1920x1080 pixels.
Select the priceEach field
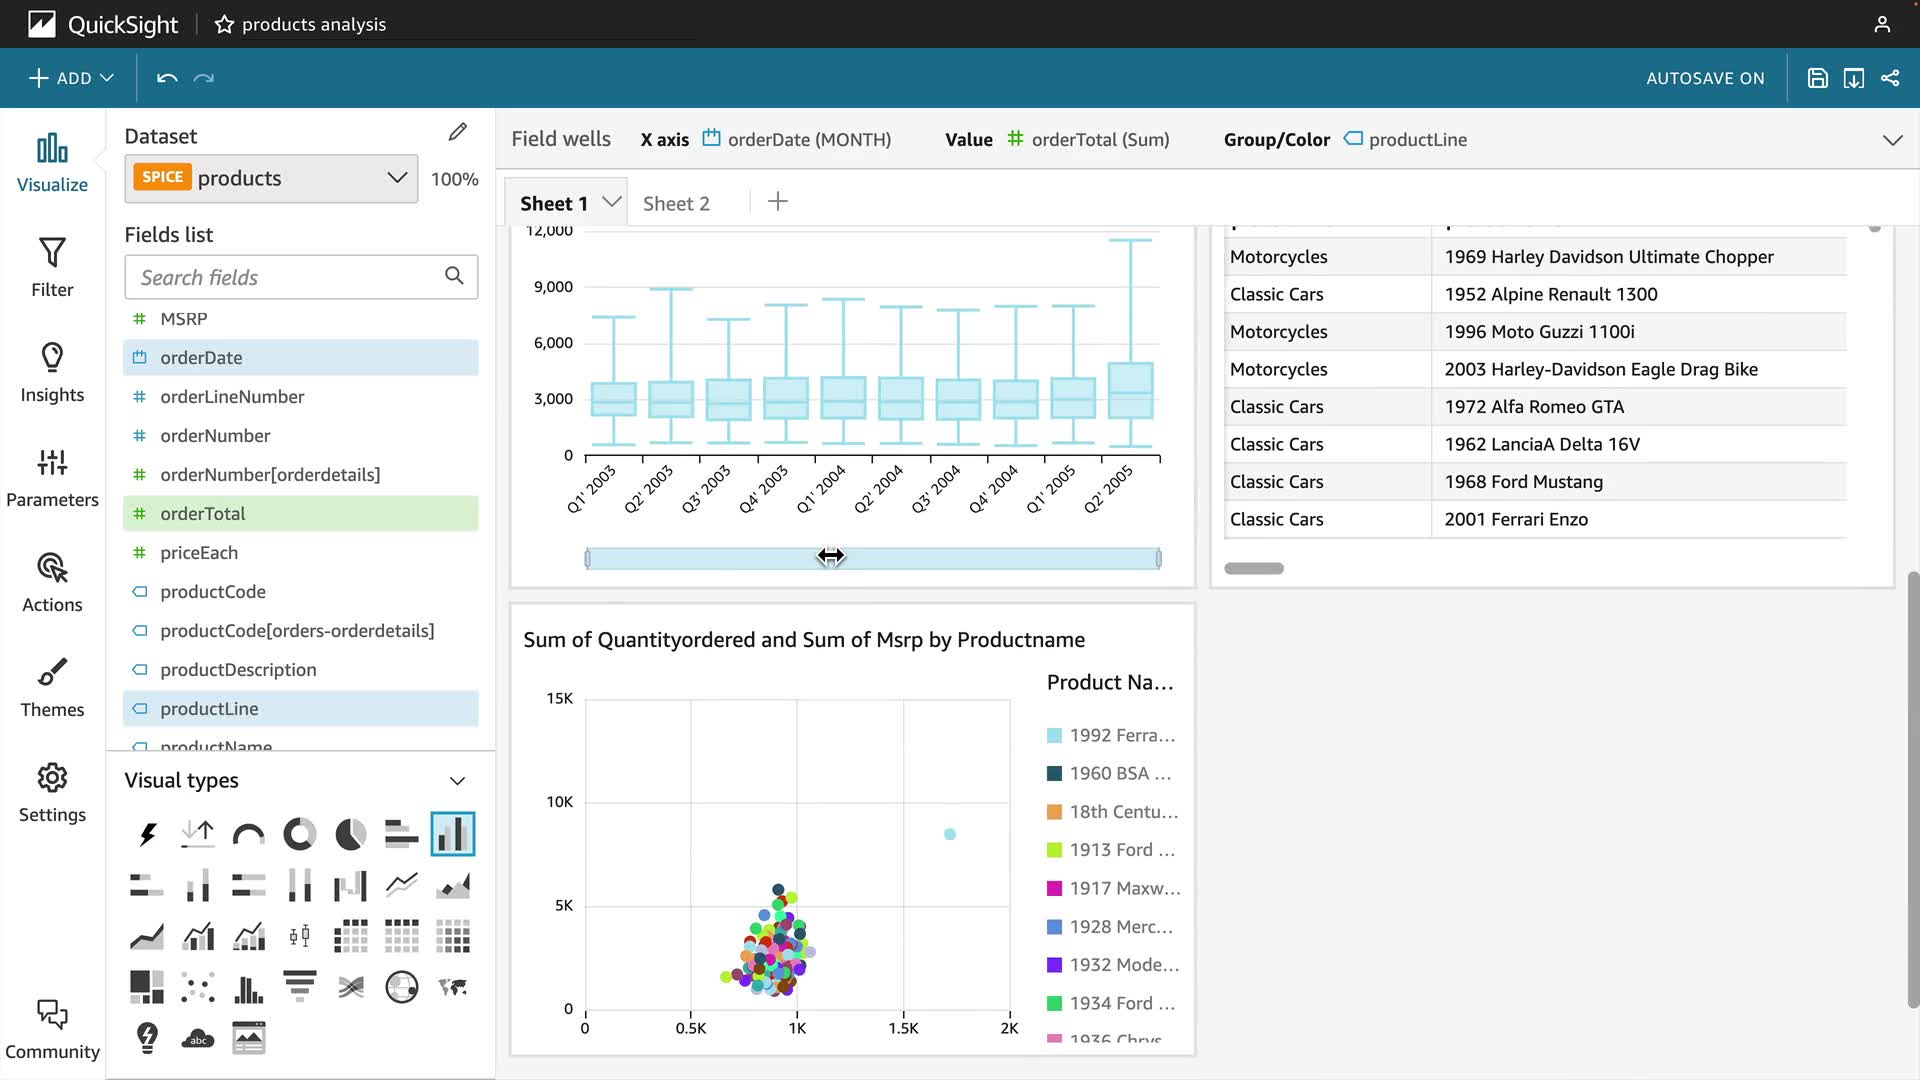click(199, 553)
